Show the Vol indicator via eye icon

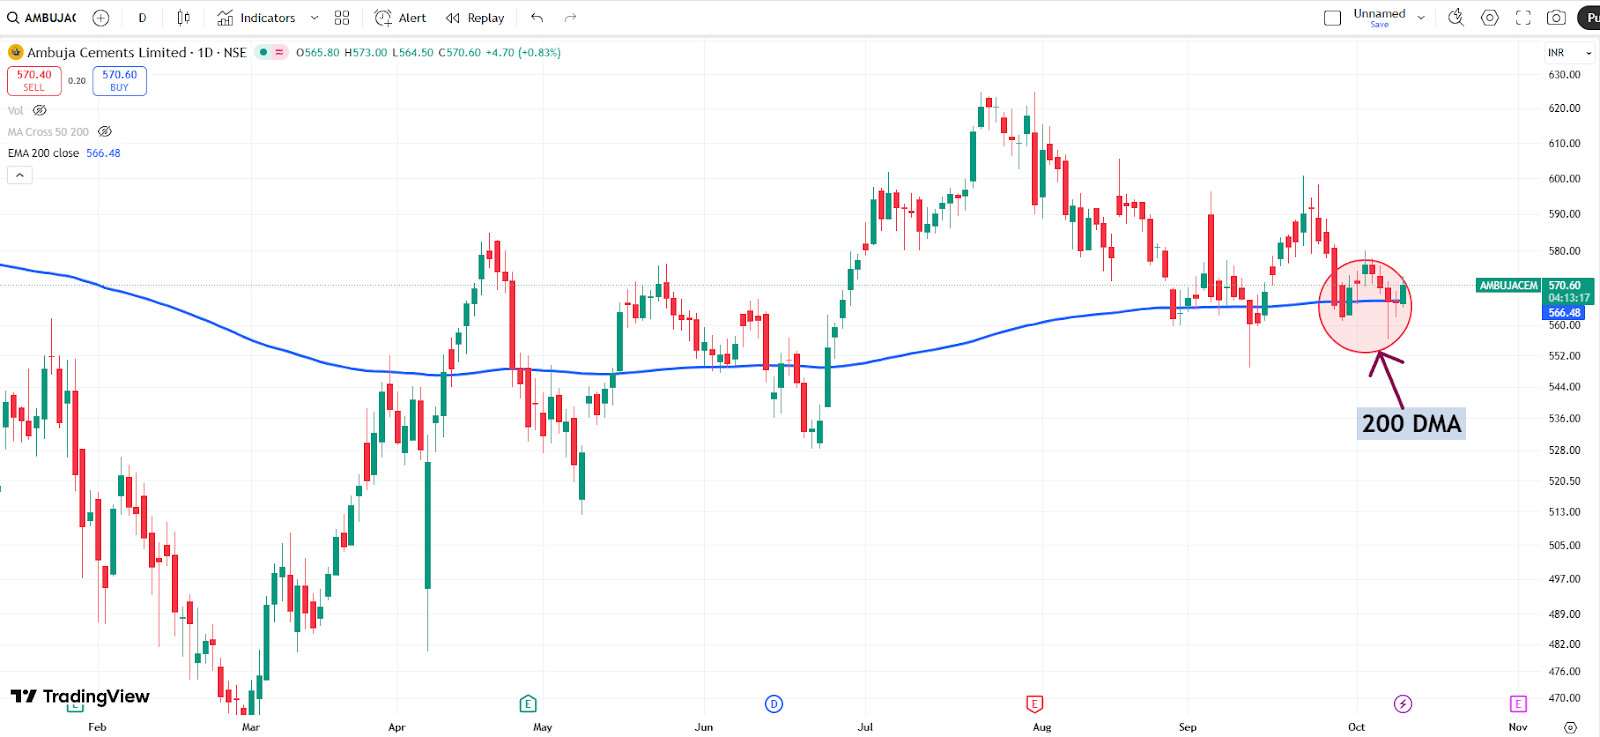(x=40, y=111)
